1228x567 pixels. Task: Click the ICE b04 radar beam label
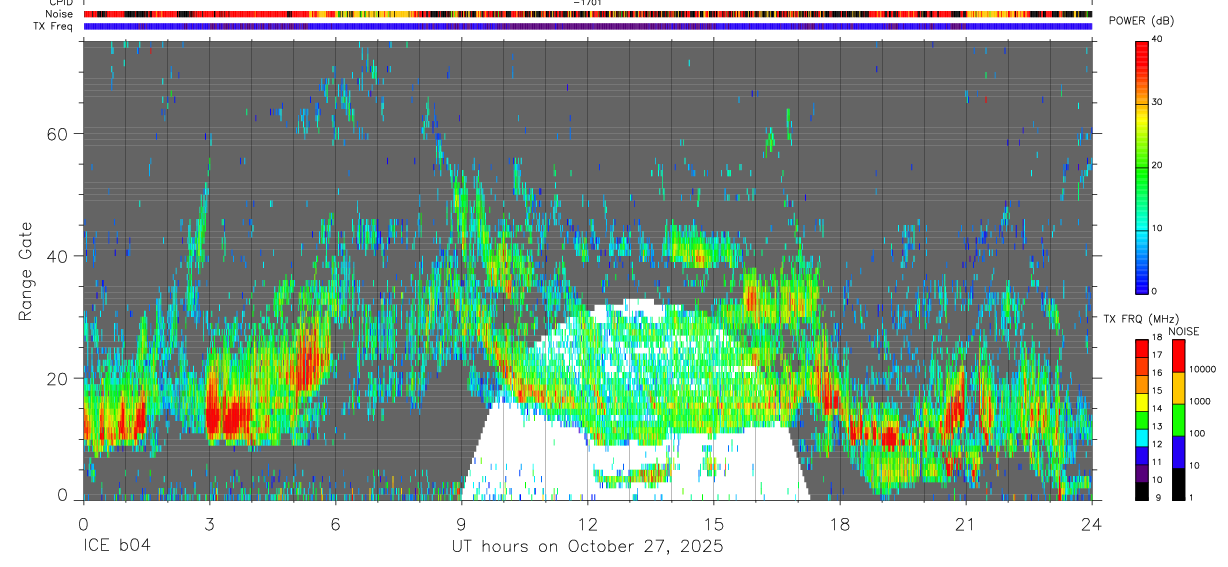click(x=117, y=547)
